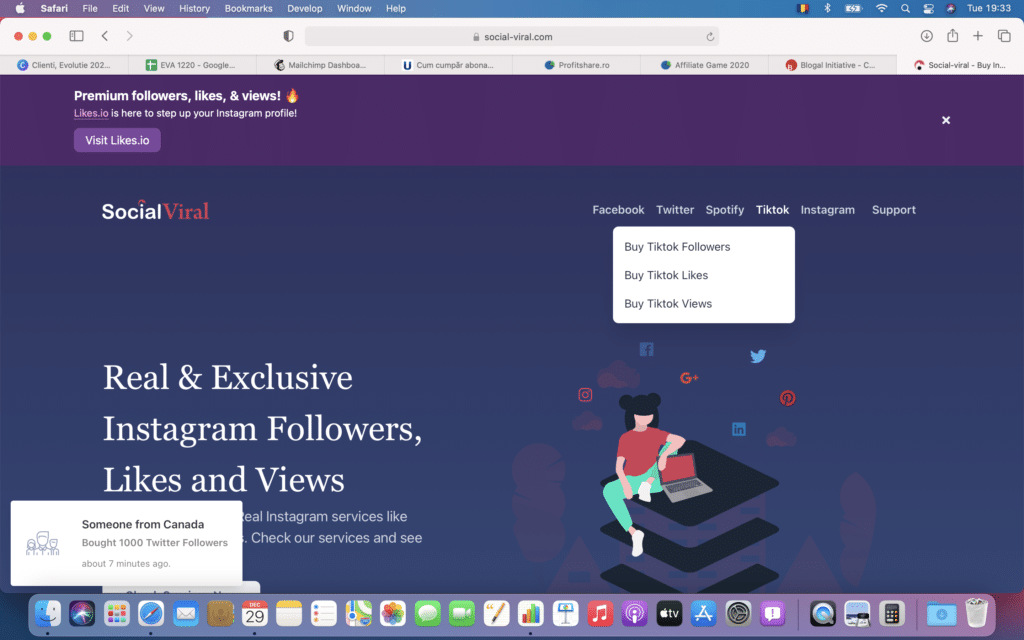1024x640 pixels.
Task: Open Notes in the Dock
Action: click(x=289, y=614)
